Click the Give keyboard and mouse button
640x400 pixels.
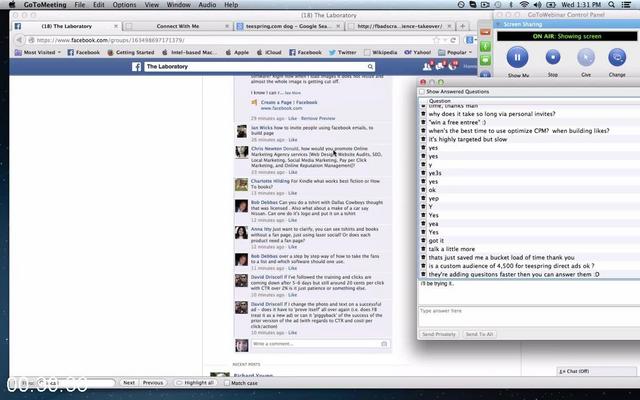point(586,57)
